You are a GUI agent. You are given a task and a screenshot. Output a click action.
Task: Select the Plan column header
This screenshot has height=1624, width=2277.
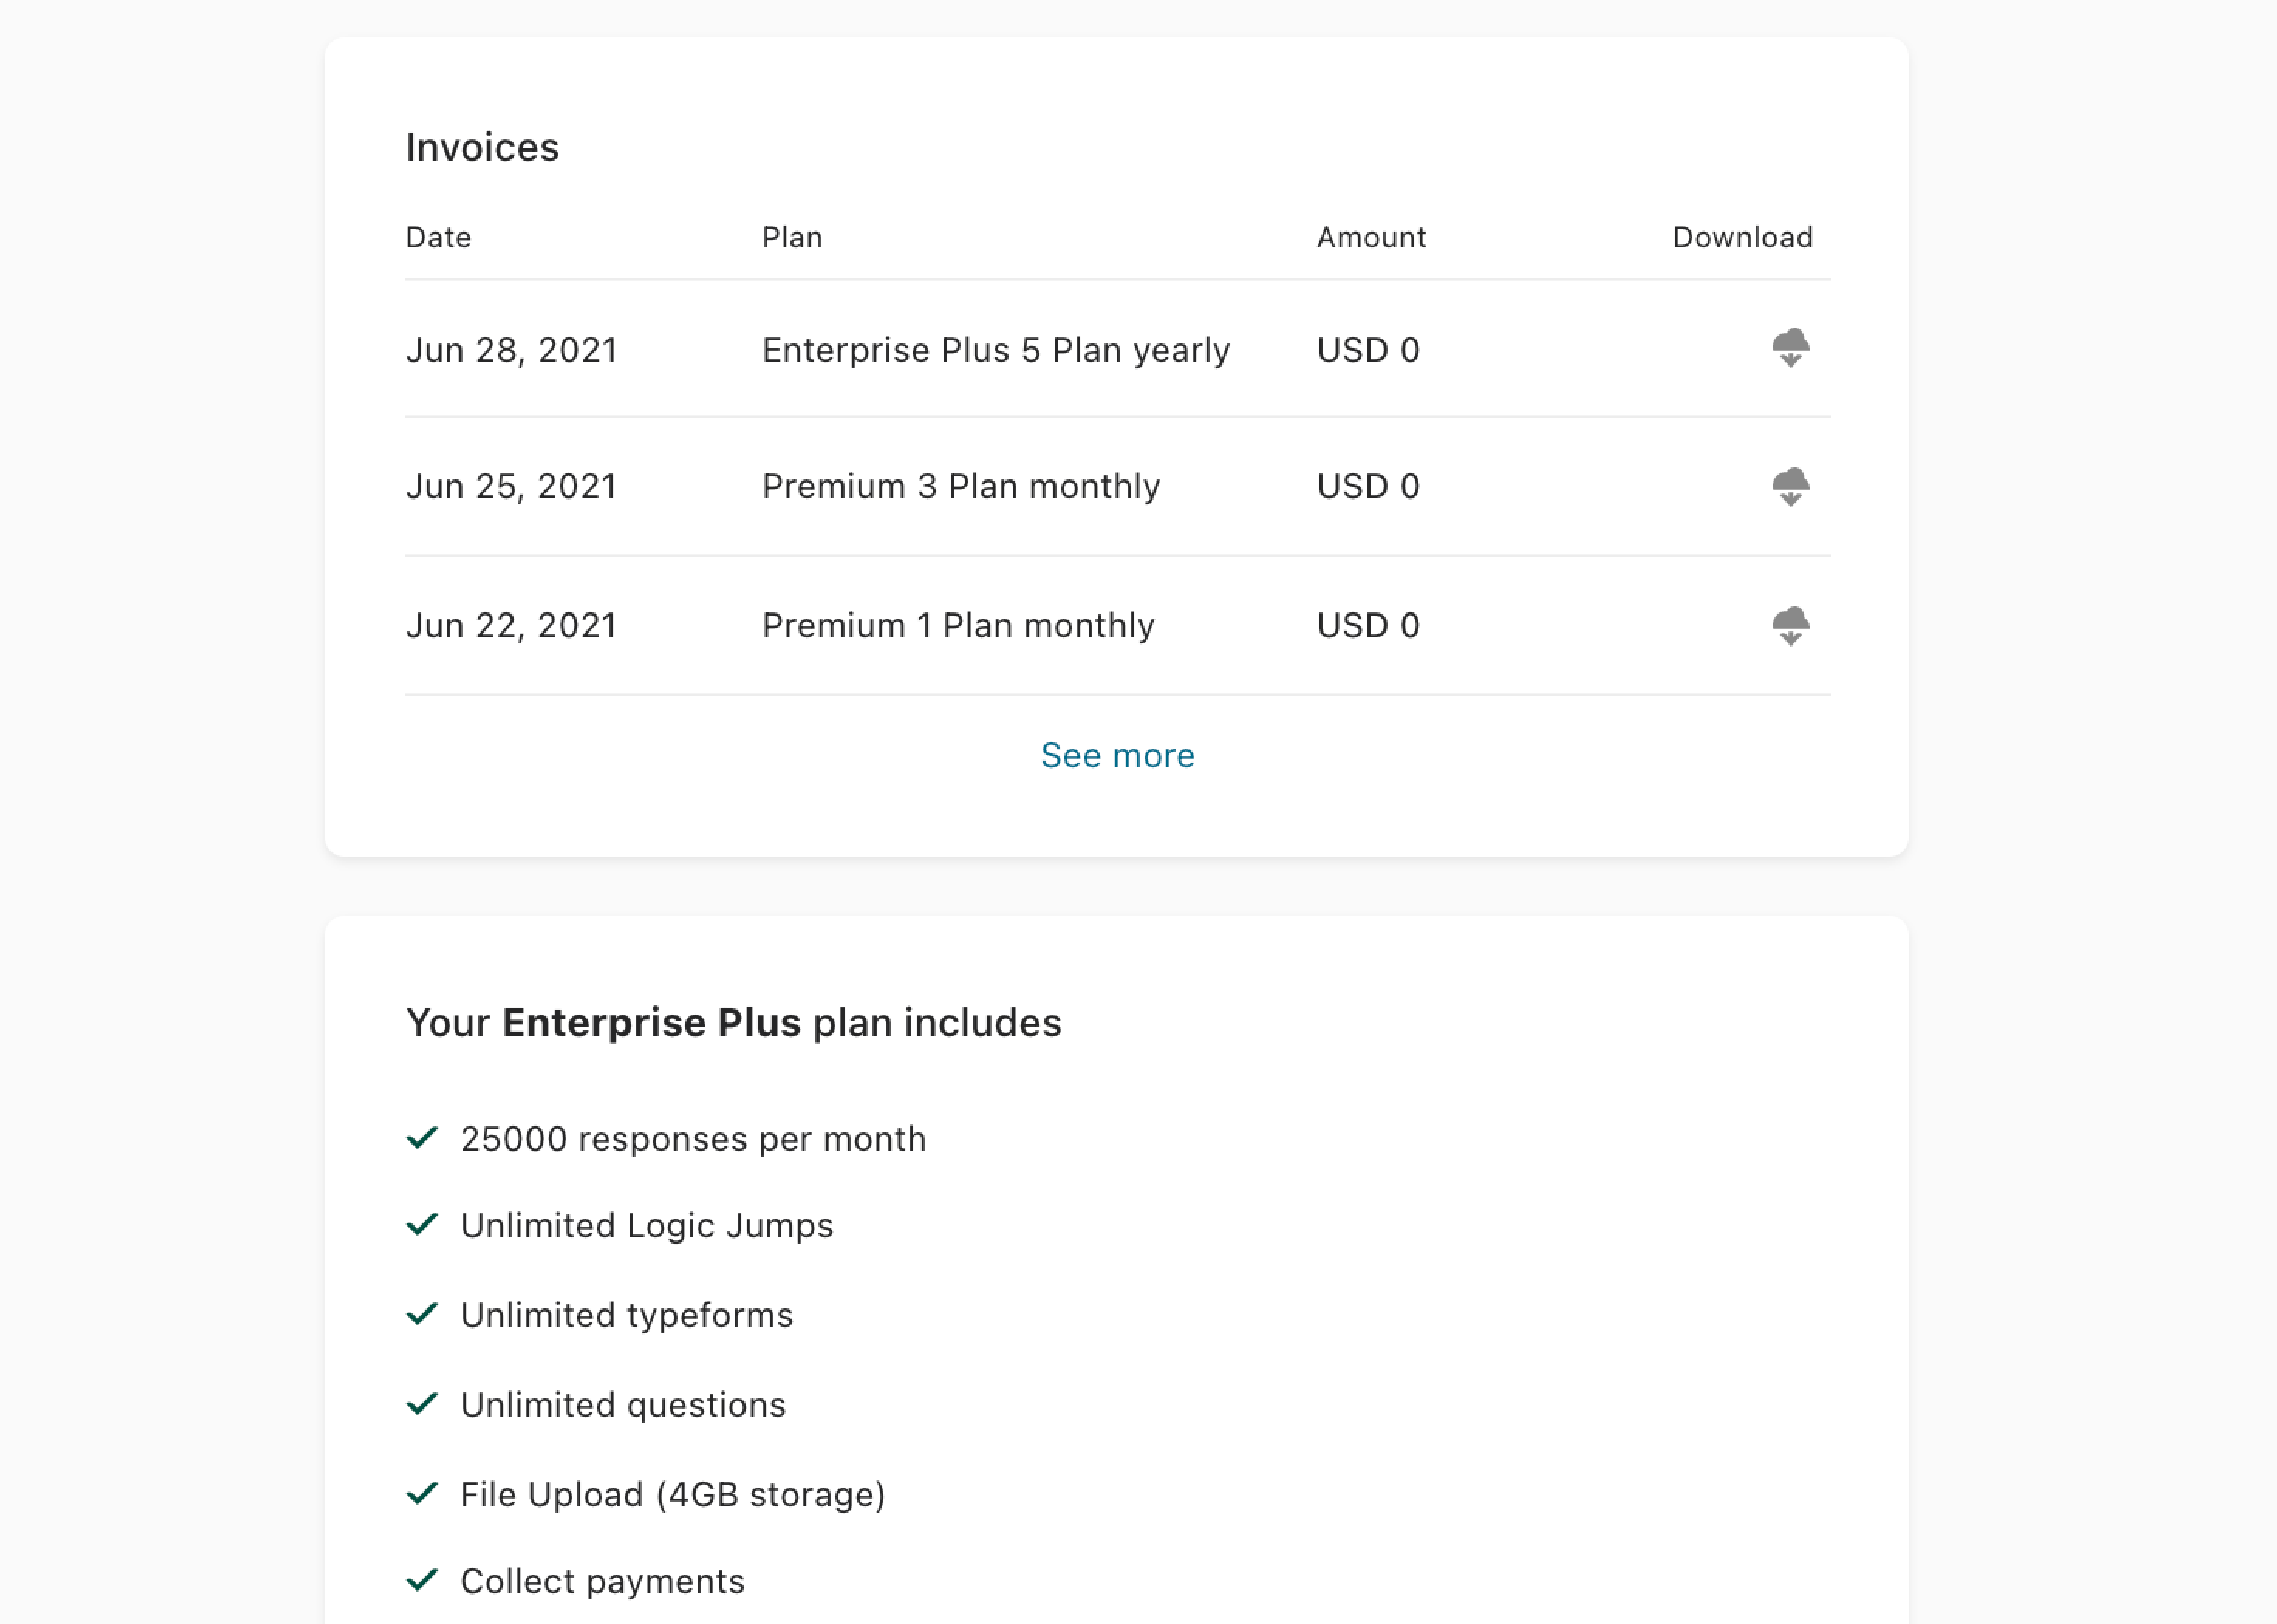[792, 237]
